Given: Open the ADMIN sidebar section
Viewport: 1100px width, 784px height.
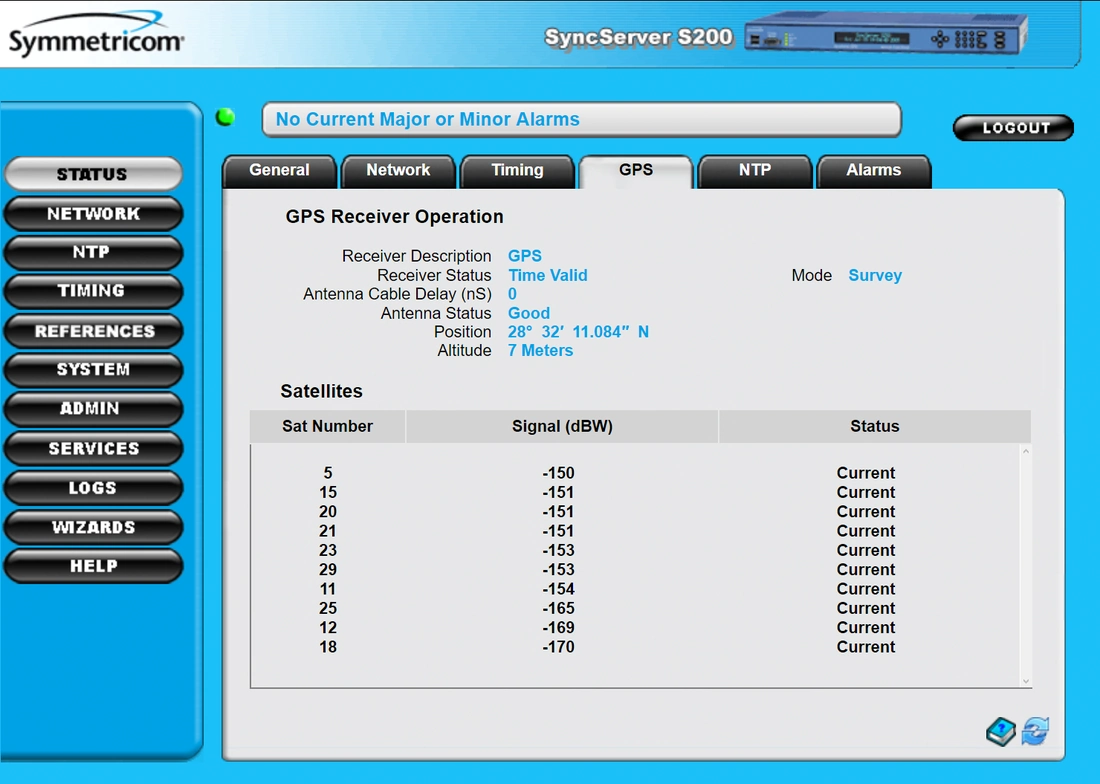Looking at the screenshot, I should 93,409.
